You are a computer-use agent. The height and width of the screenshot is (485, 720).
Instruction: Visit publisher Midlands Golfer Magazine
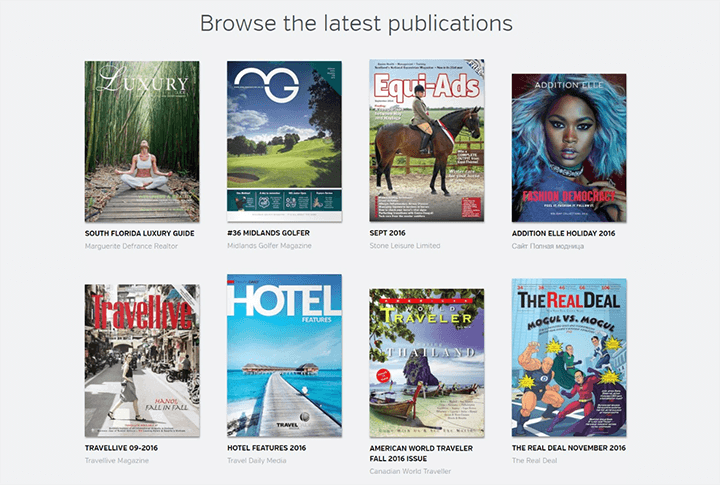269,246
